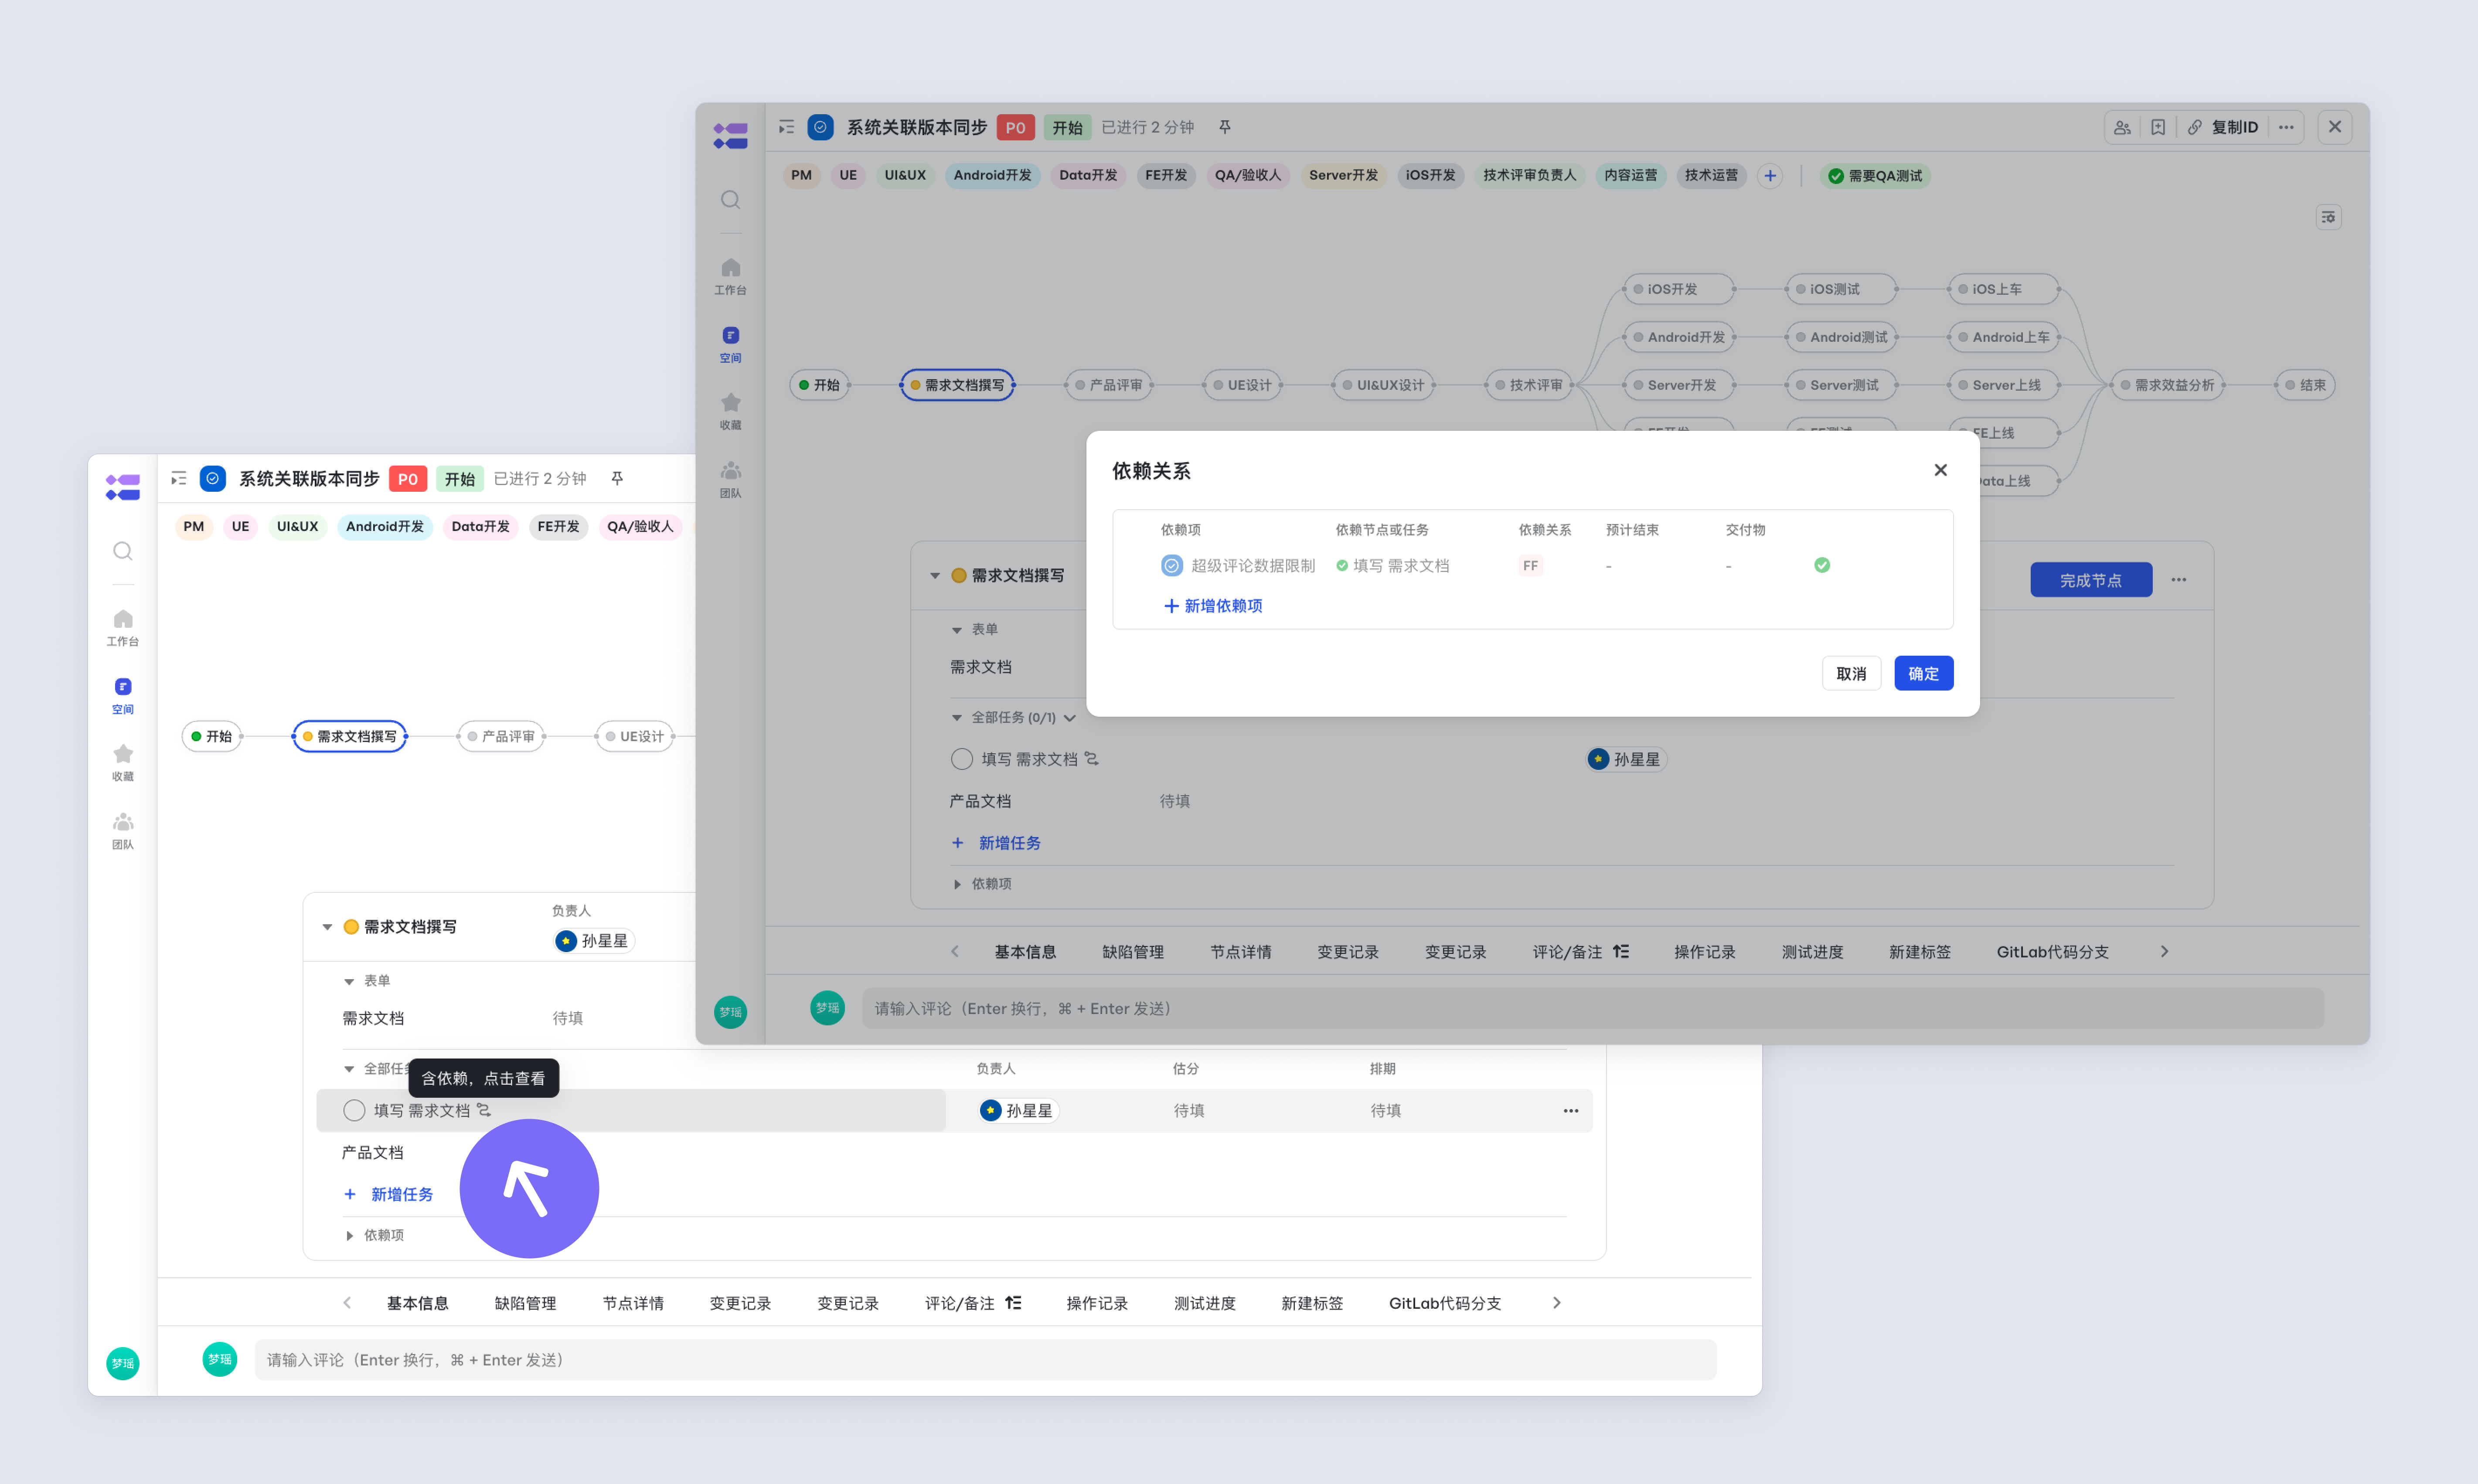Collapse the 需求文档撰写 section in the left window
Viewport: 2478px width, 1484px height.
point(327,927)
